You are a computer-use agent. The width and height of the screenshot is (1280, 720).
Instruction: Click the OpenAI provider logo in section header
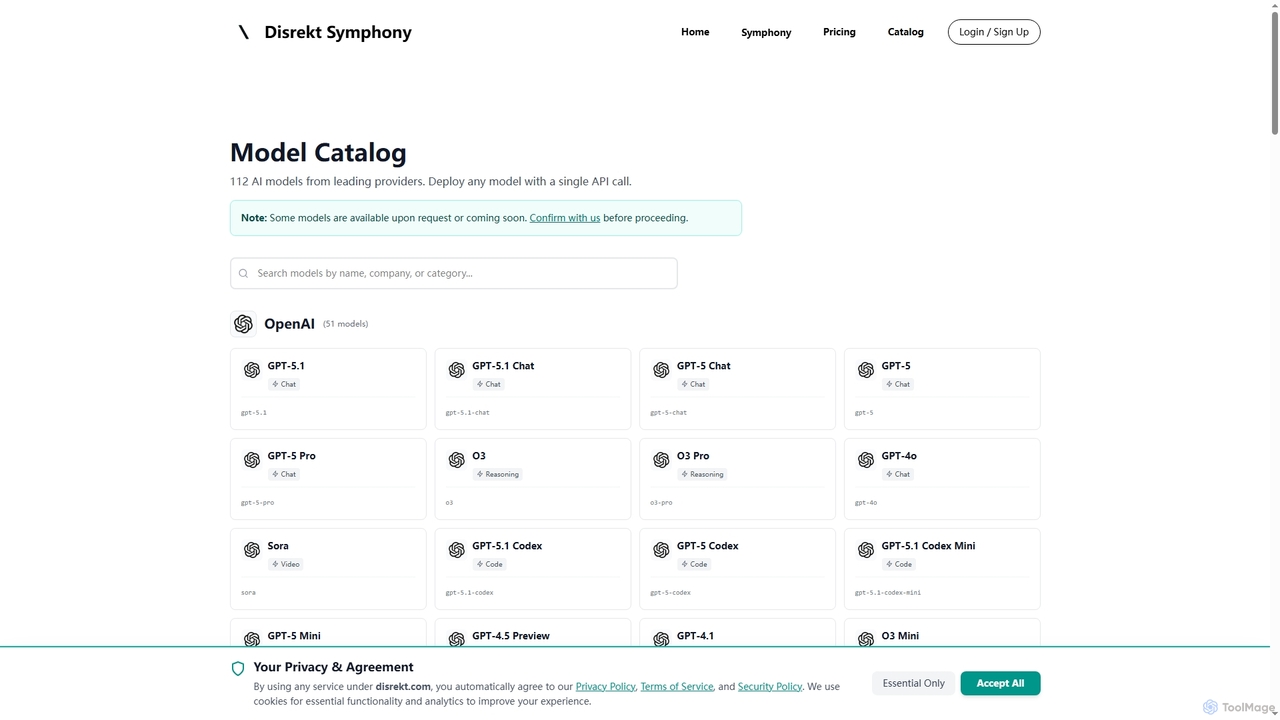pyautogui.click(x=243, y=324)
